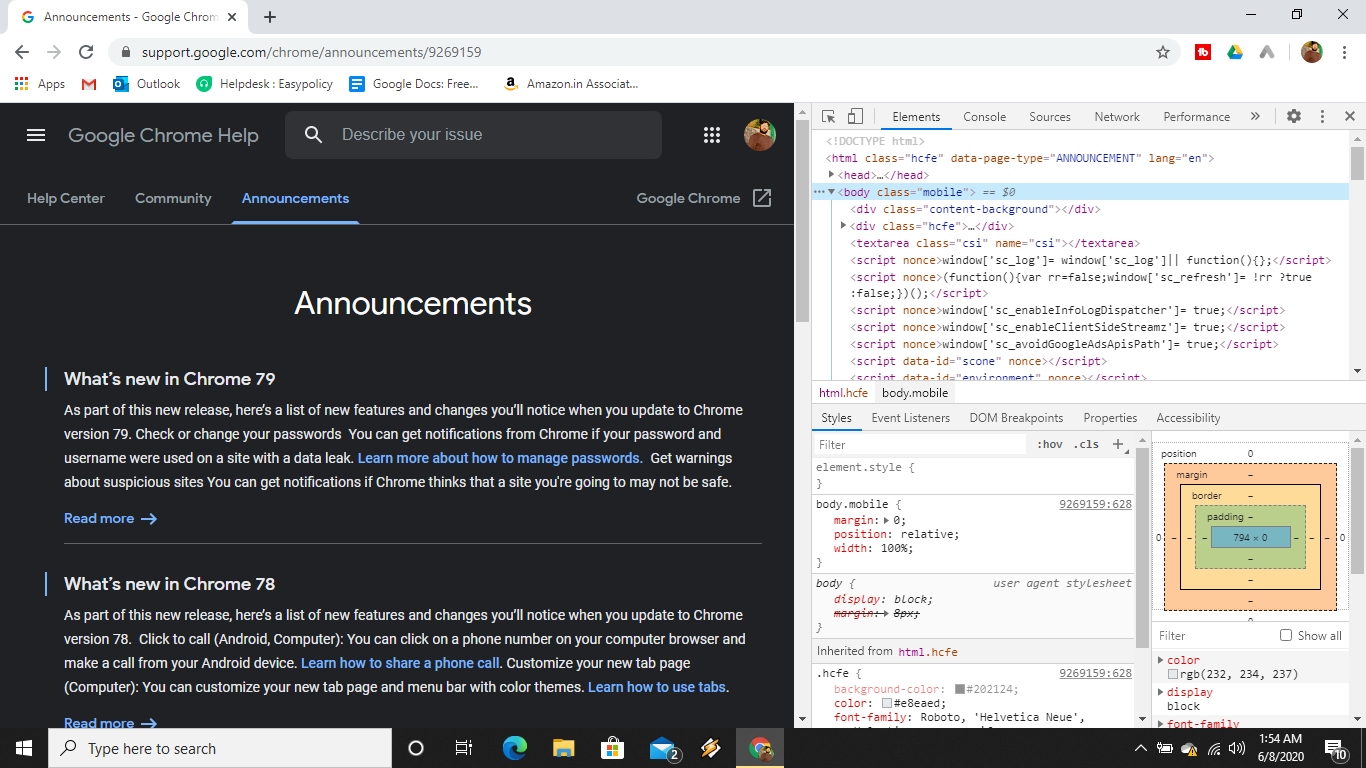Screen dimensions: 1366x768
Task: Expand the margin shorthand in body.mobile
Action: (886, 520)
